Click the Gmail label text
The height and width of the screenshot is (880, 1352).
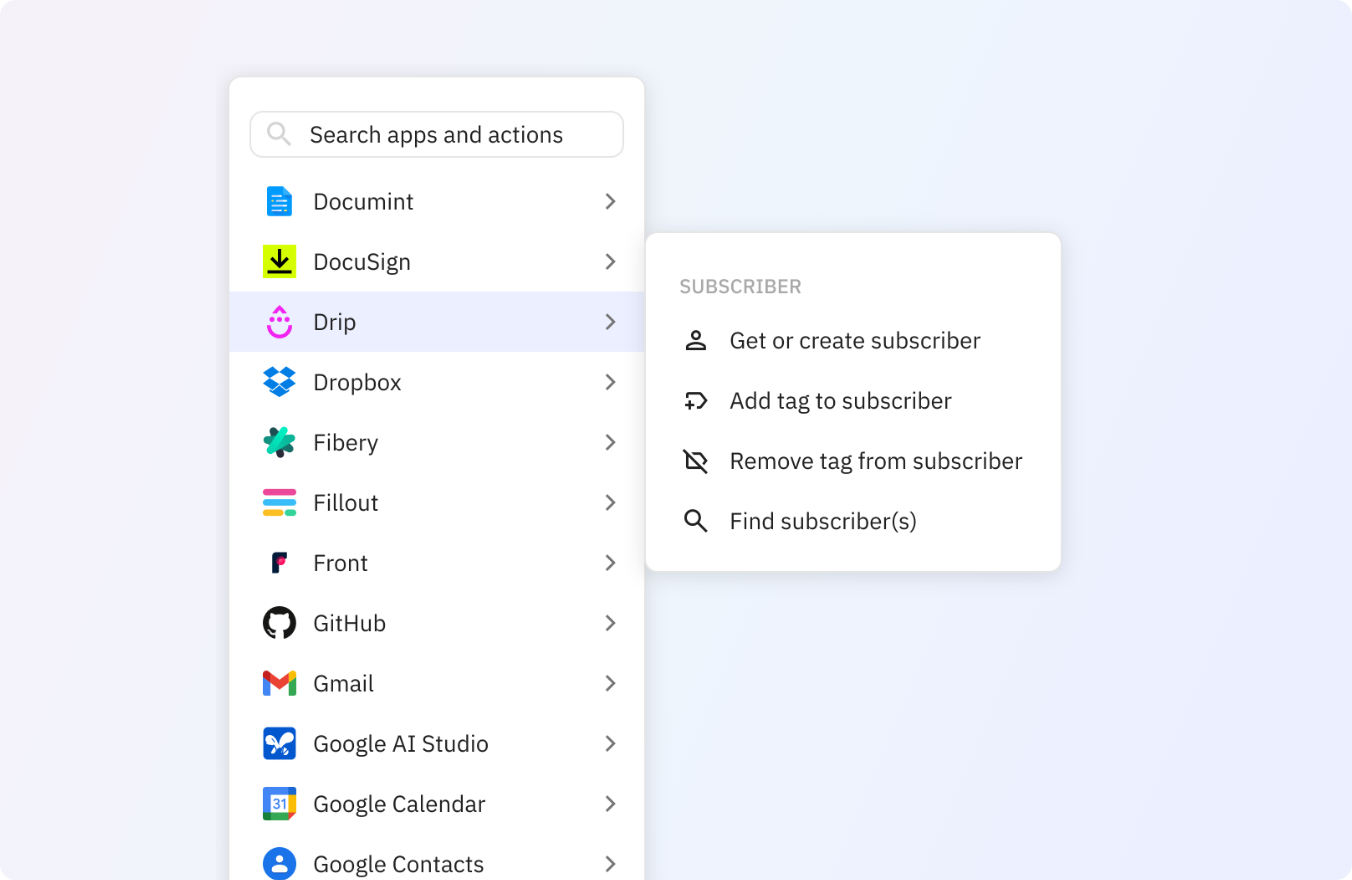pos(343,683)
